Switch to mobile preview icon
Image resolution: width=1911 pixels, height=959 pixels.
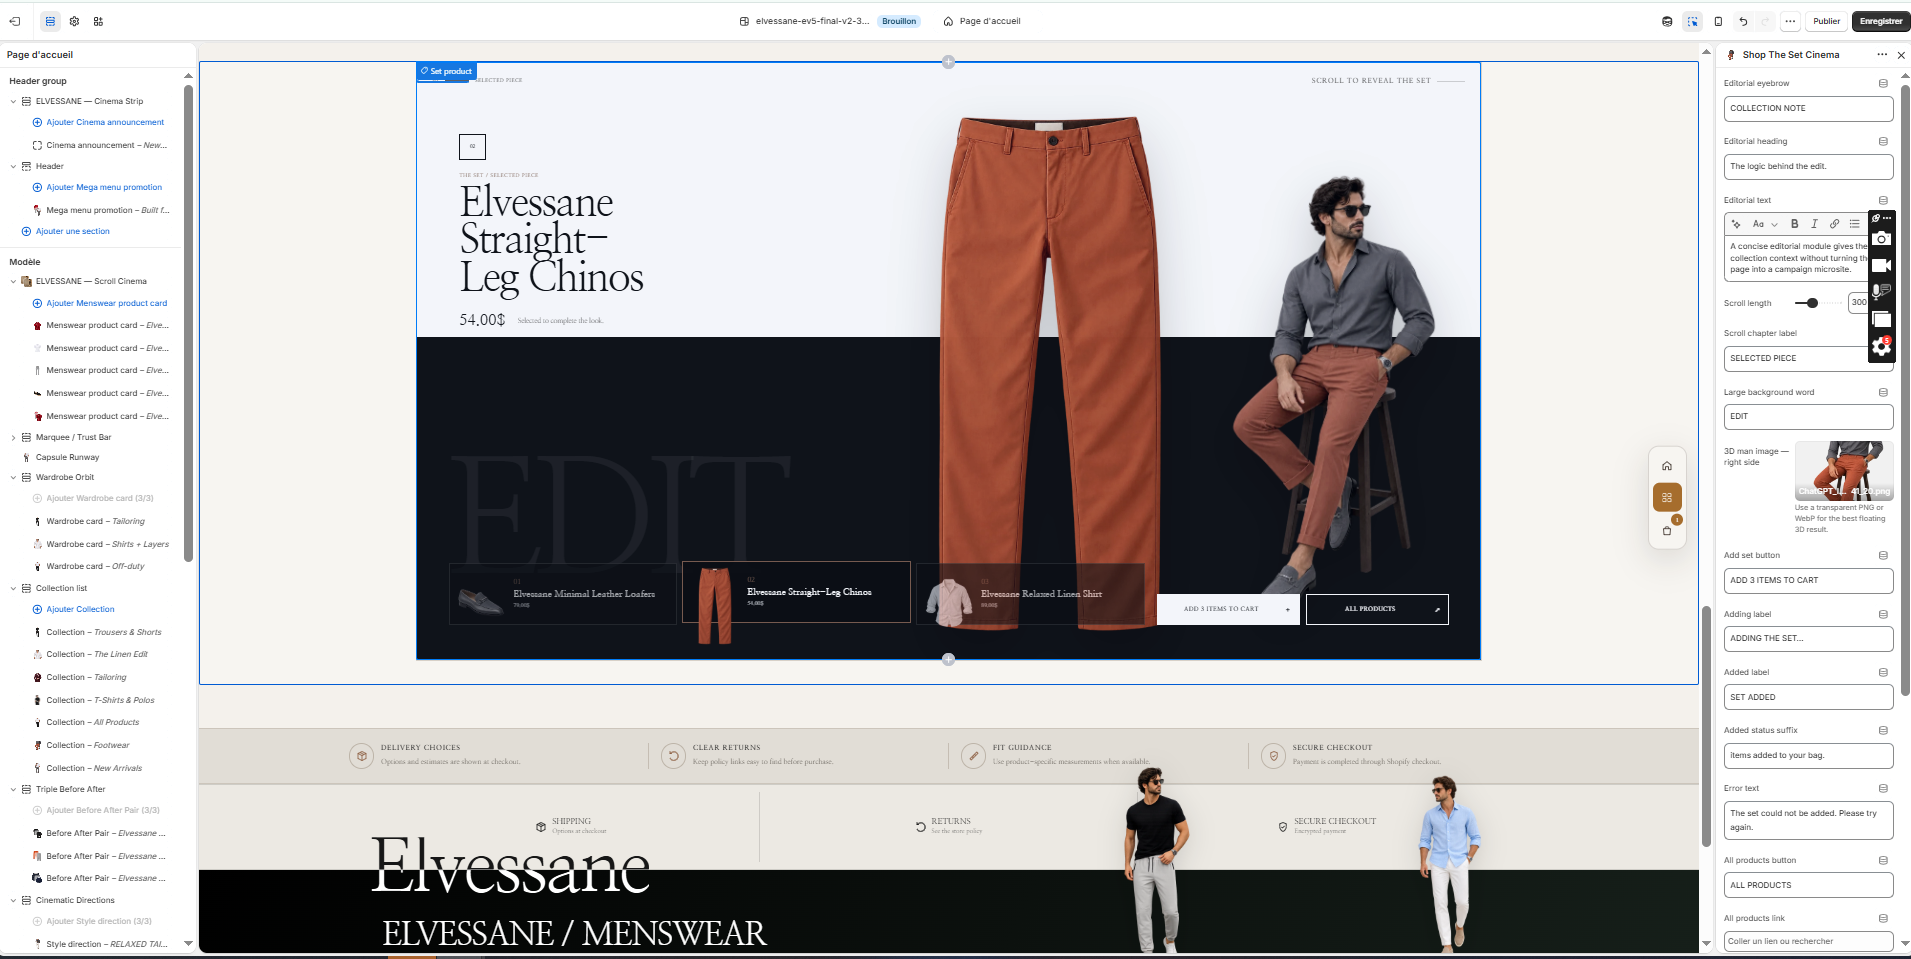(x=1718, y=21)
